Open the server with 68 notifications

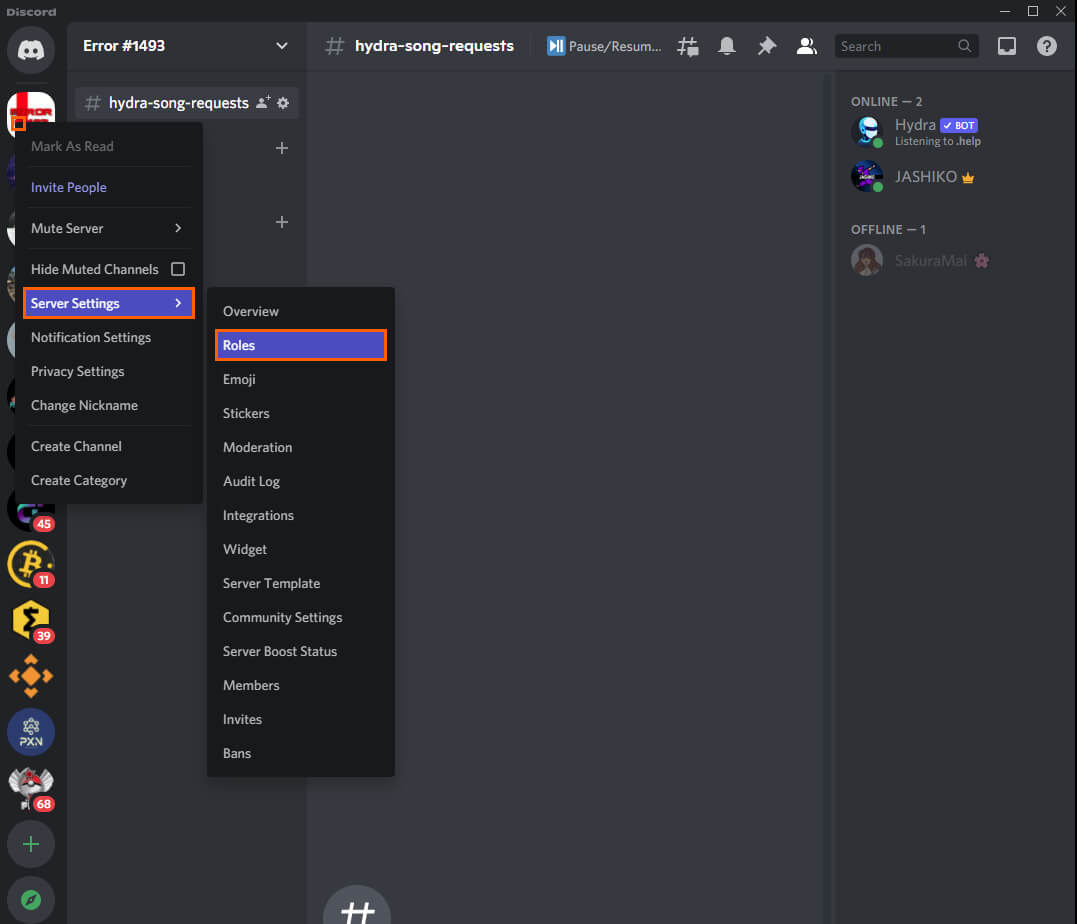tap(31, 788)
